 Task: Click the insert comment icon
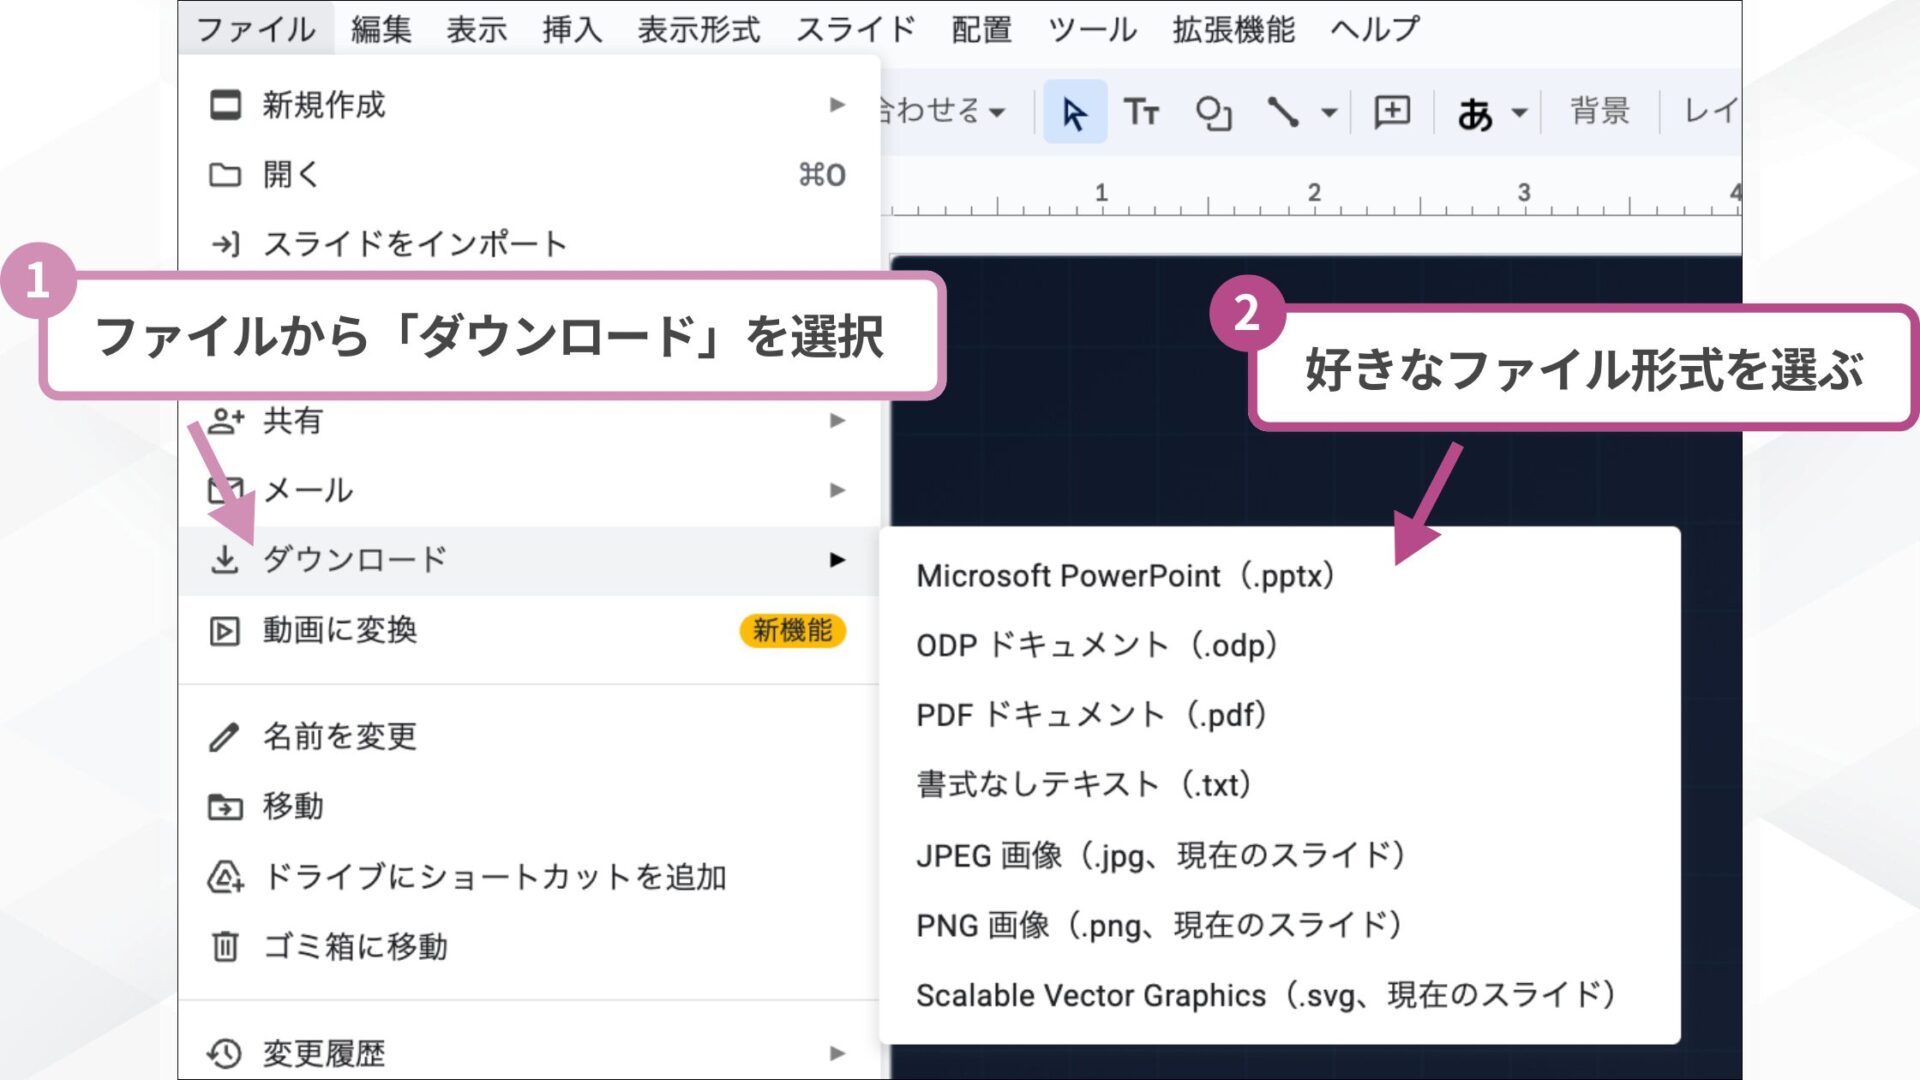click(1390, 112)
